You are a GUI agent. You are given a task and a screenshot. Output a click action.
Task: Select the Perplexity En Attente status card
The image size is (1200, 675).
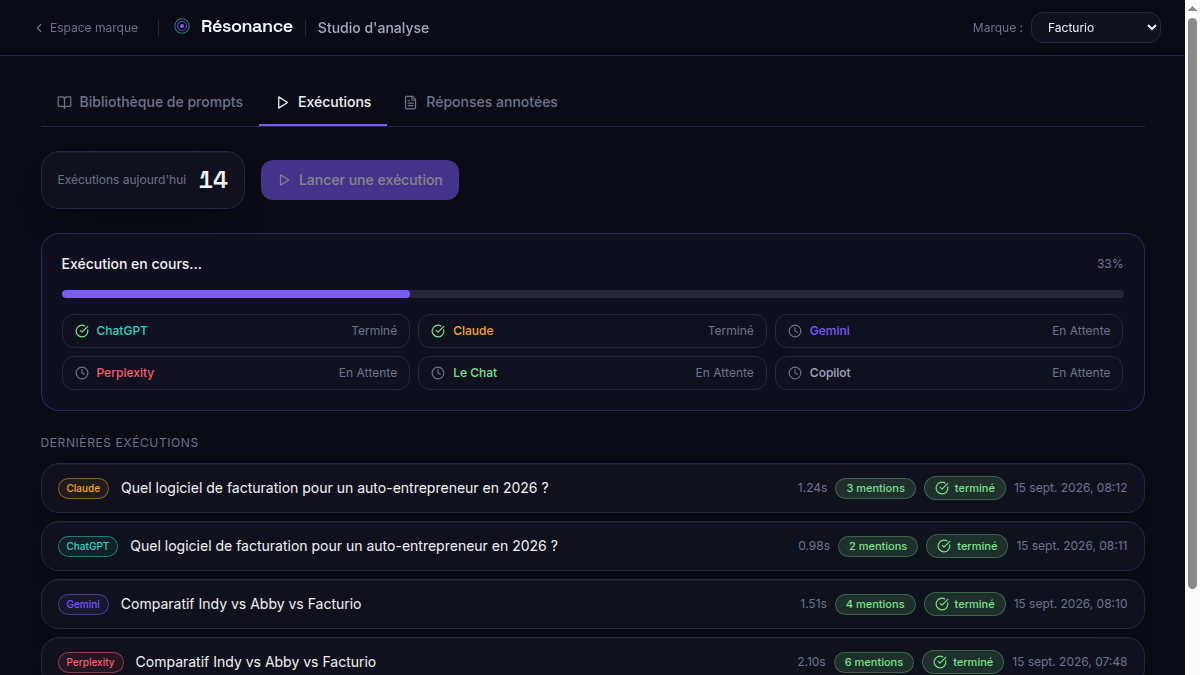coord(236,373)
